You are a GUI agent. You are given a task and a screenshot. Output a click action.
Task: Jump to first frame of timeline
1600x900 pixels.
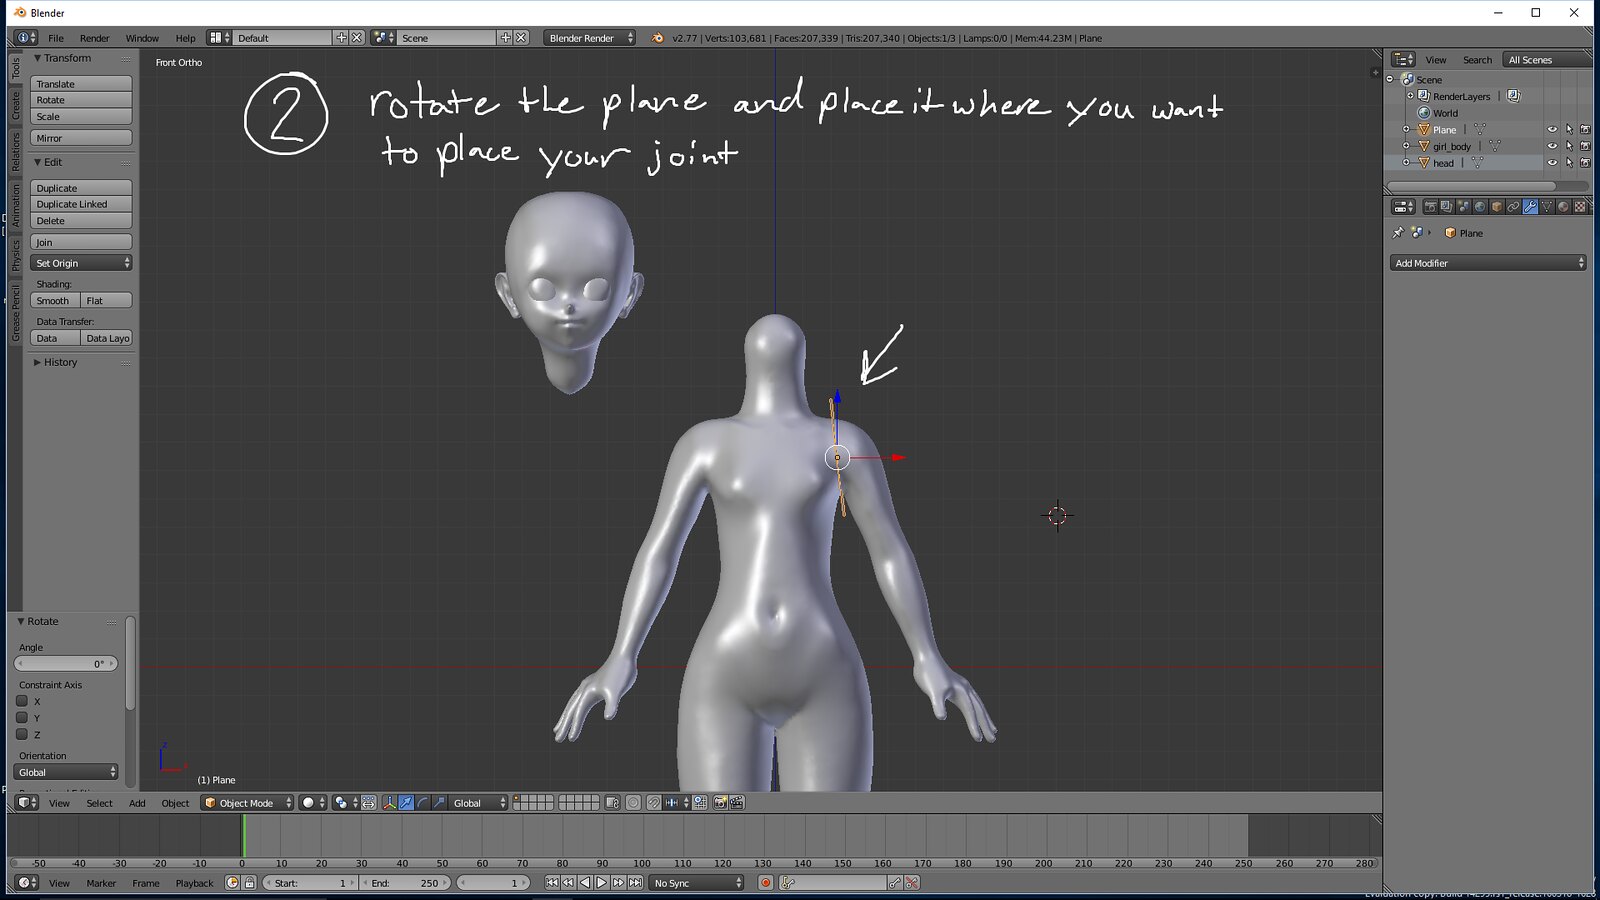(552, 883)
